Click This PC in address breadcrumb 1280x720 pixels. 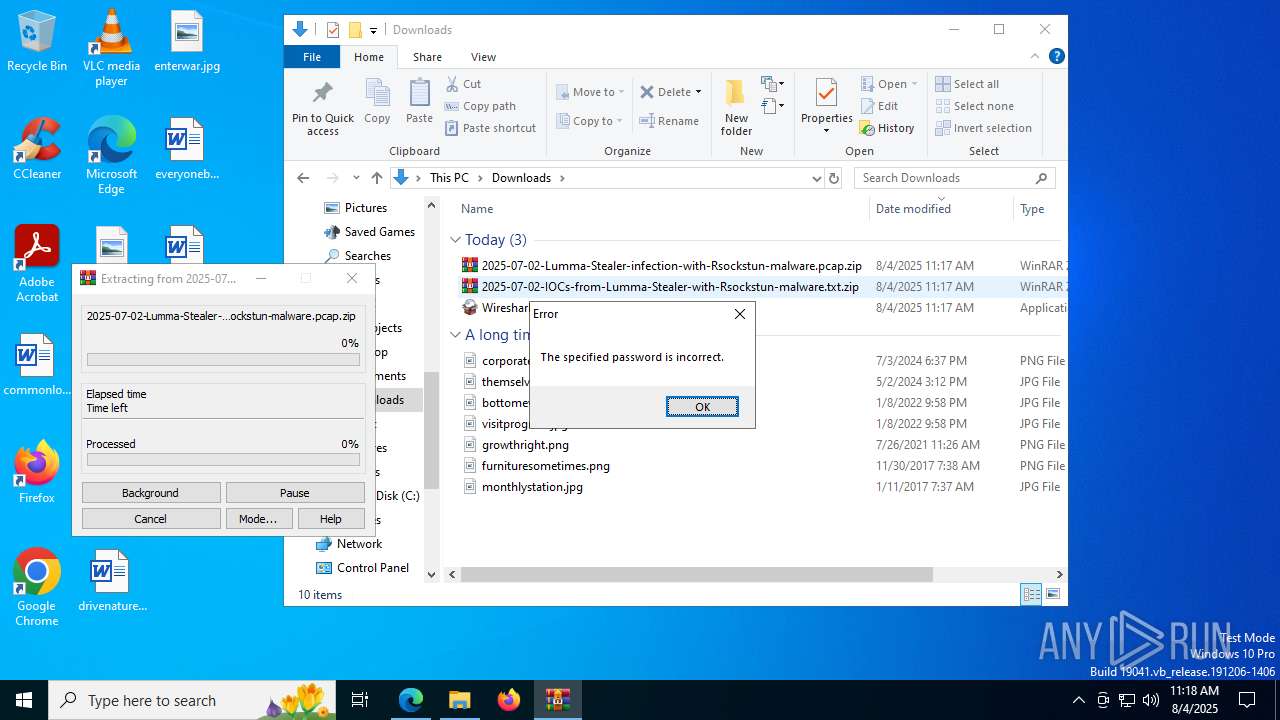pos(449,178)
